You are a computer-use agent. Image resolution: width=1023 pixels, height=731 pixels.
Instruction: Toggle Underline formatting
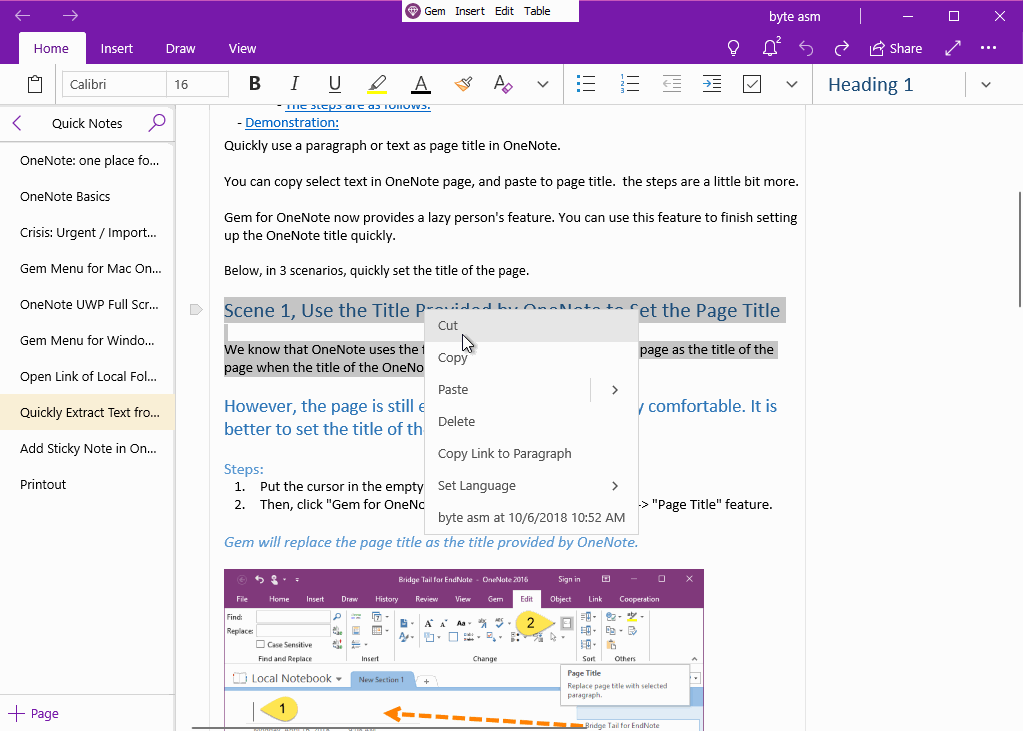(335, 84)
